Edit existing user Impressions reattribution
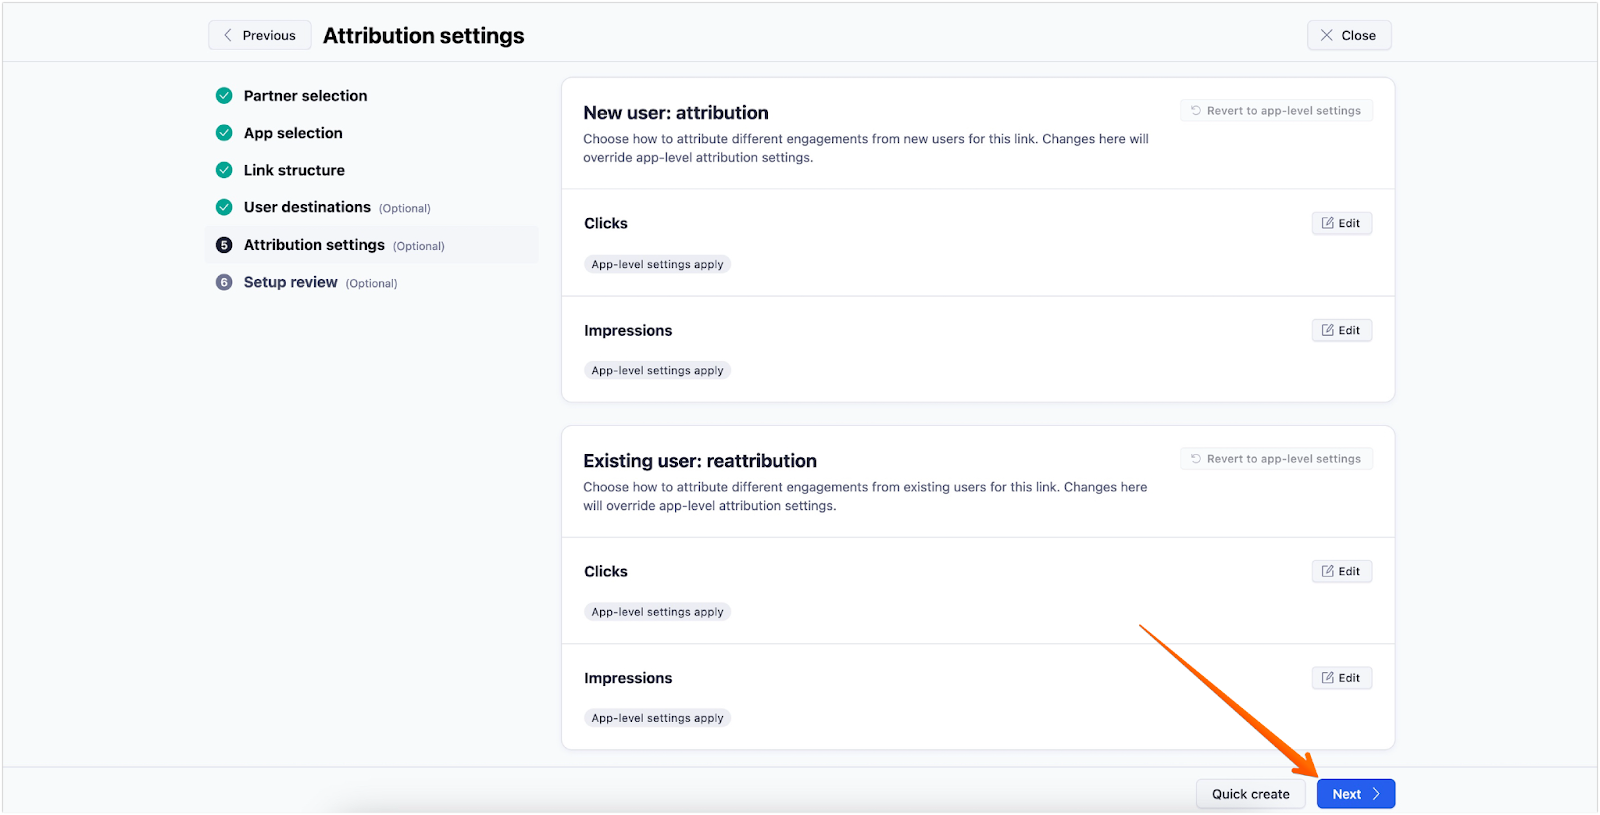The width and height of the screenshot is (1600, 815). pos(1341,678)
